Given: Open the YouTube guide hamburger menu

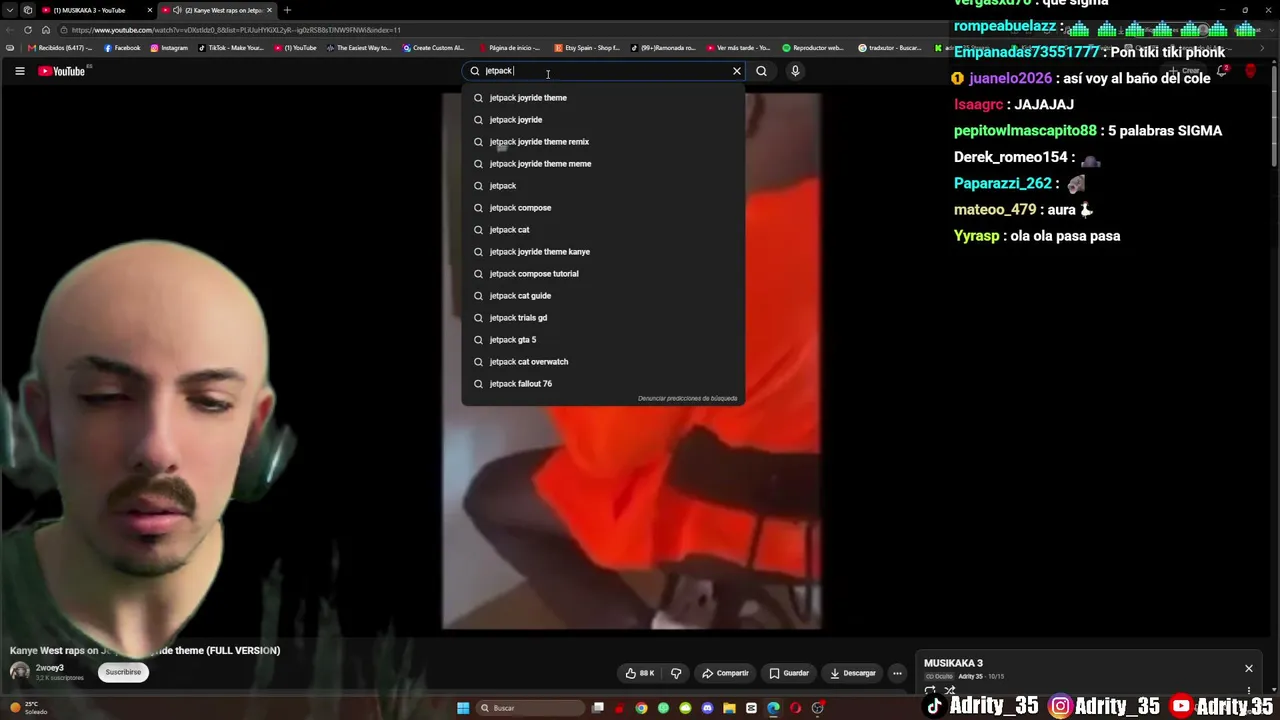Looking at the screenshot, I should [19, 71].
